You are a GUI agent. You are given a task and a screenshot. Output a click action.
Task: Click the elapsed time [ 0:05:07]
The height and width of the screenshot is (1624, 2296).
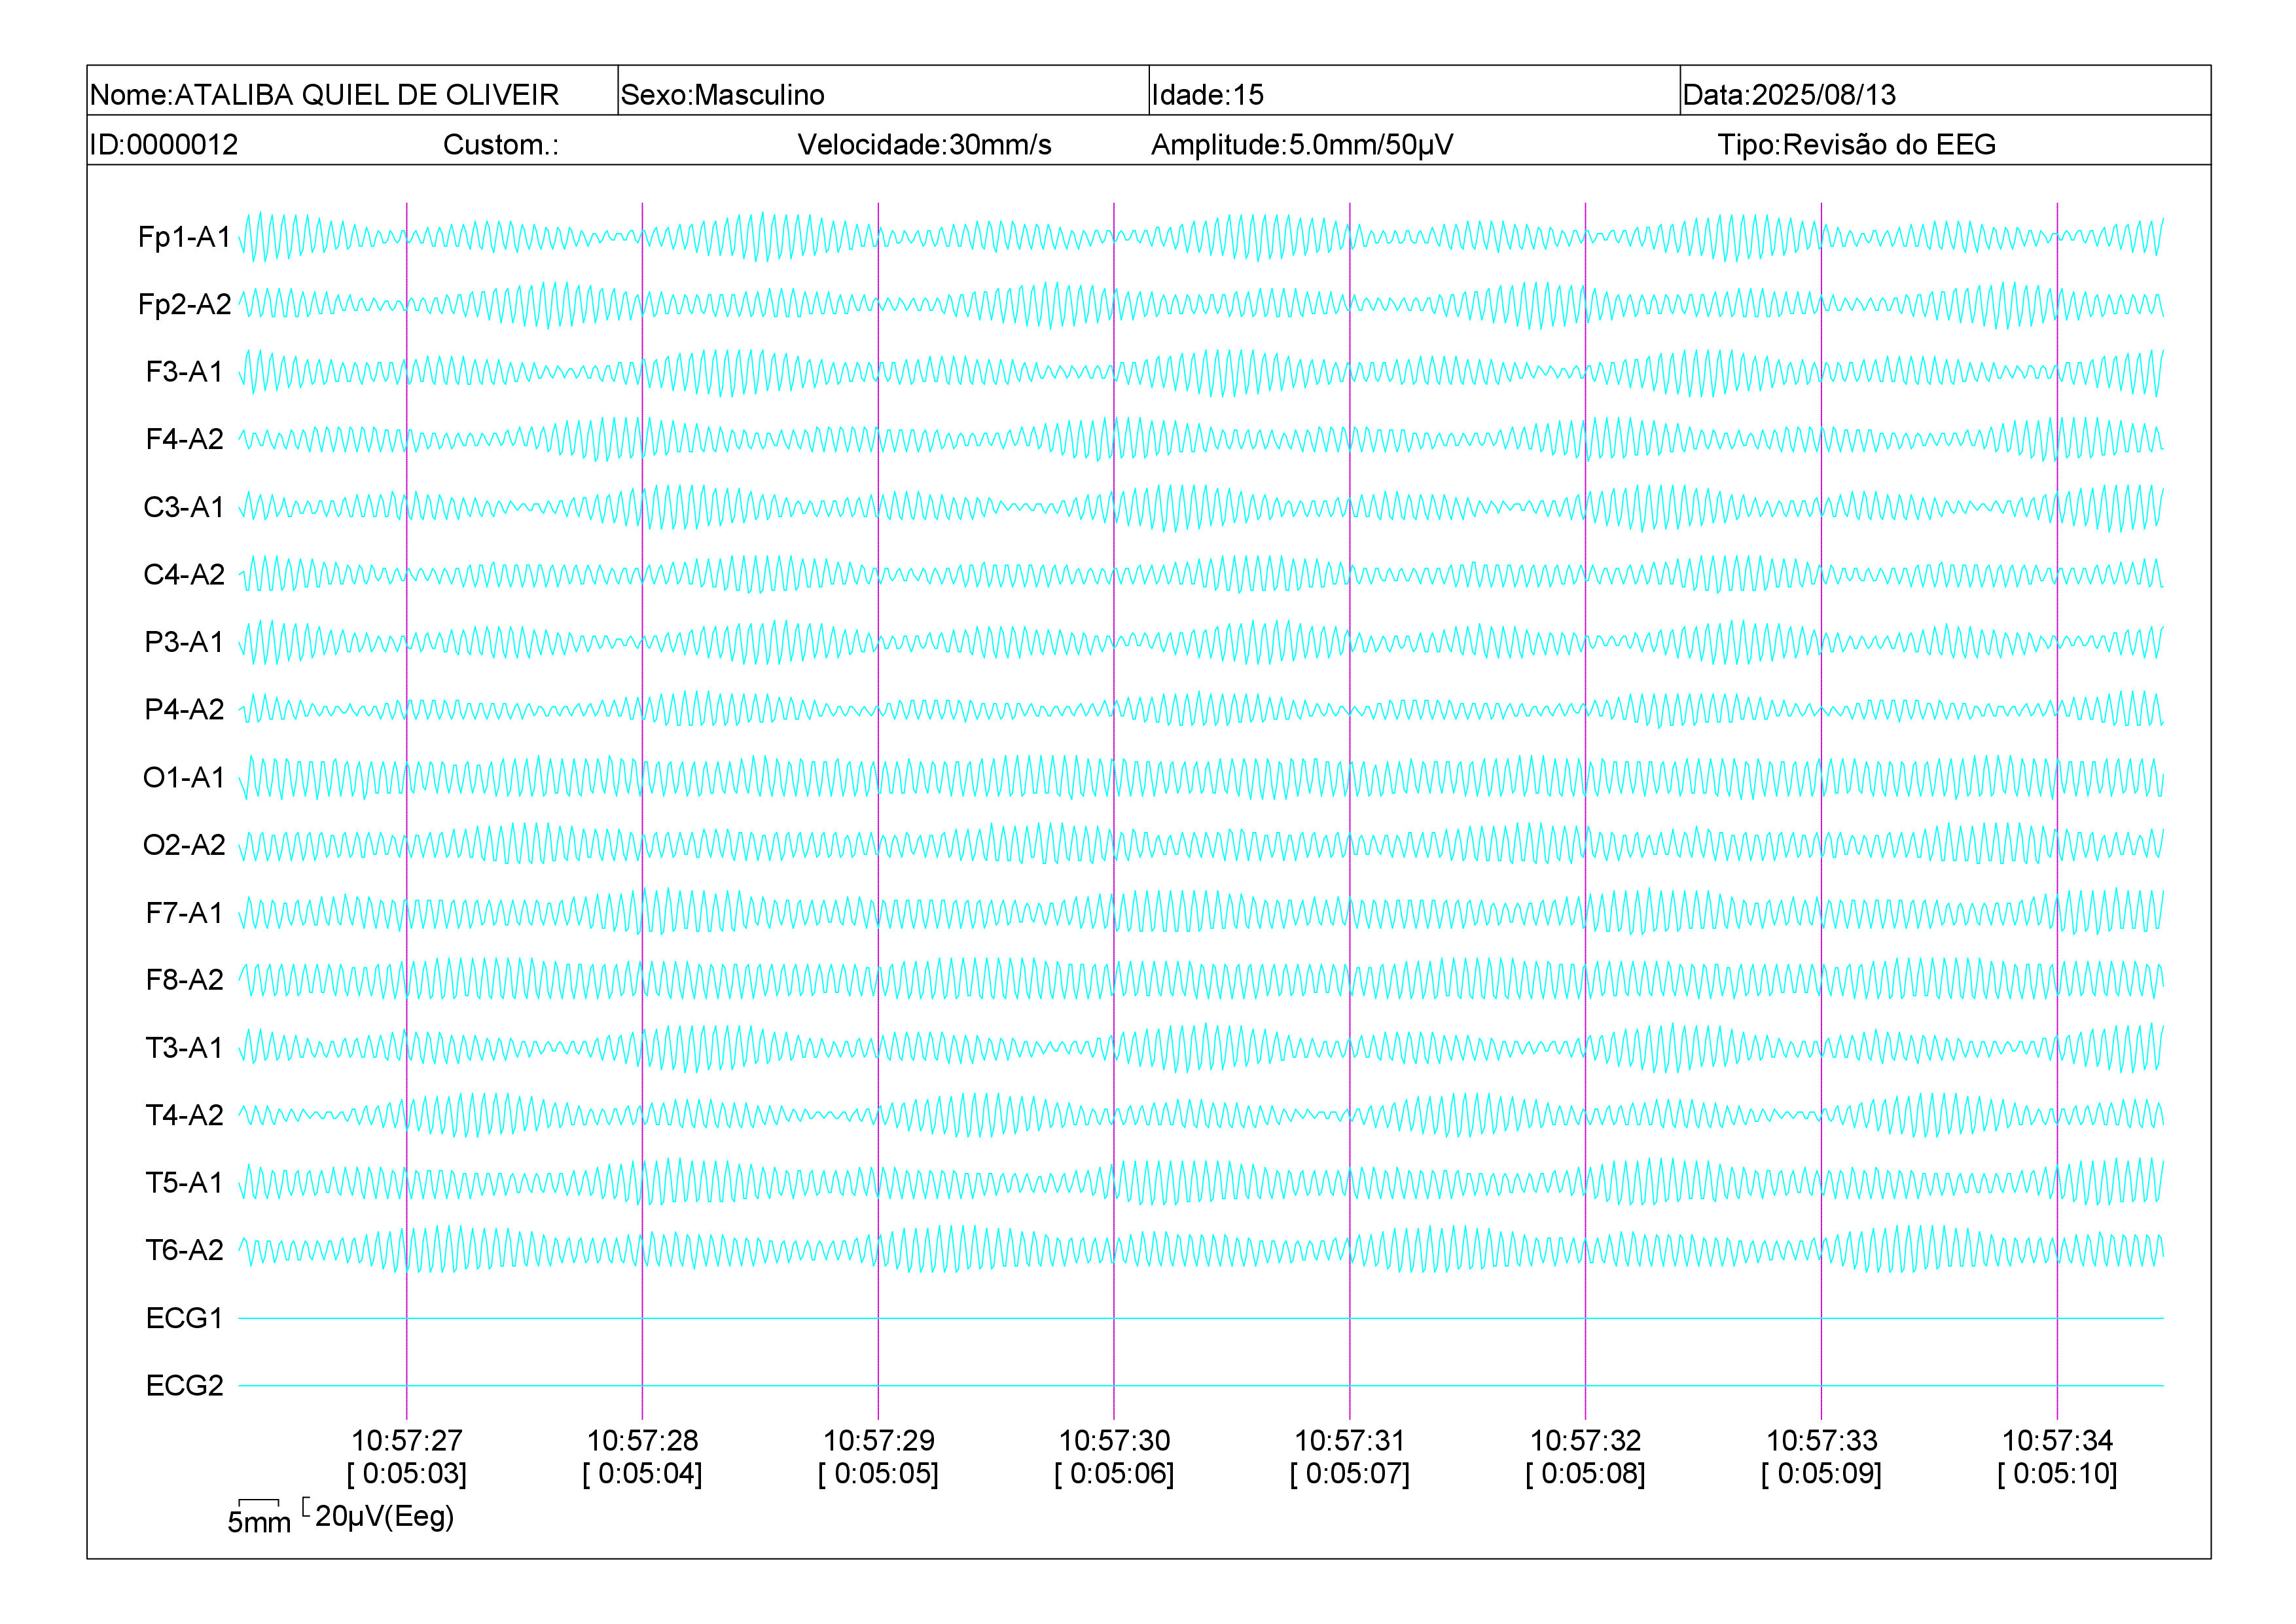click(x=1350, y=1474)
